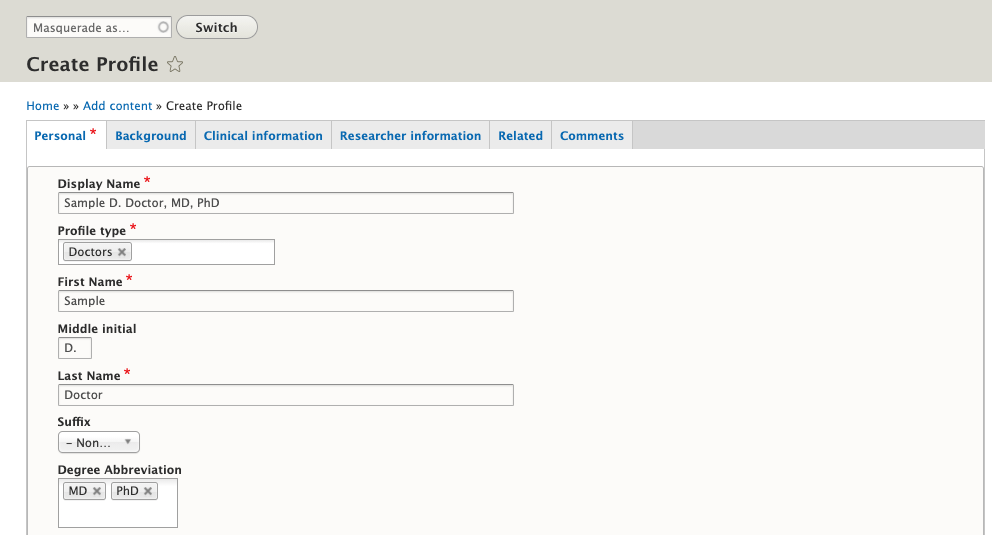Remove the MD degree abbreviation tag

coord(97,491)
